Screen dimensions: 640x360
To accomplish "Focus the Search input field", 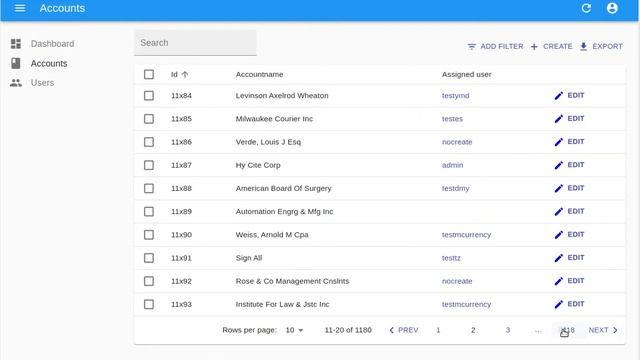I will [x=196, y=43].
